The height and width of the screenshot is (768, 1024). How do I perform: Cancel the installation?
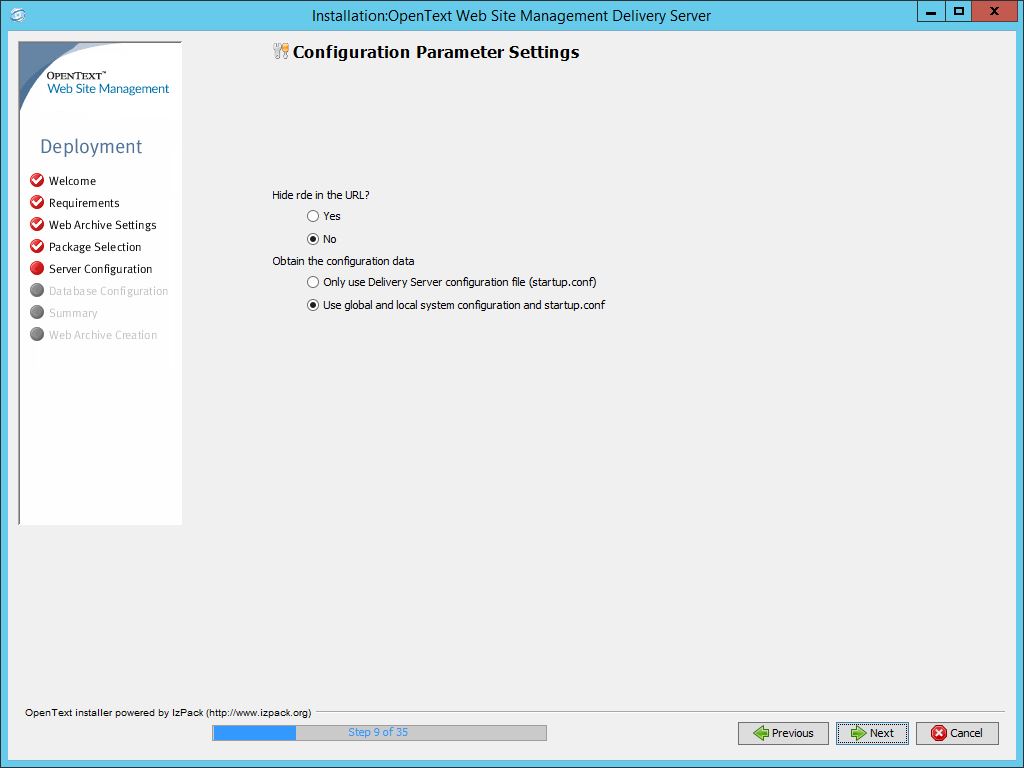[x=957, y=733]
